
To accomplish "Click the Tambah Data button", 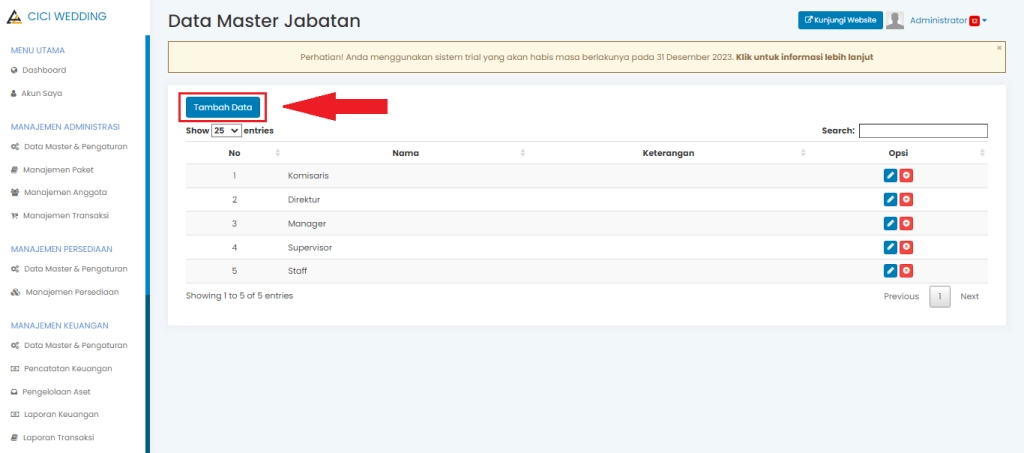I will coord(222,107).
